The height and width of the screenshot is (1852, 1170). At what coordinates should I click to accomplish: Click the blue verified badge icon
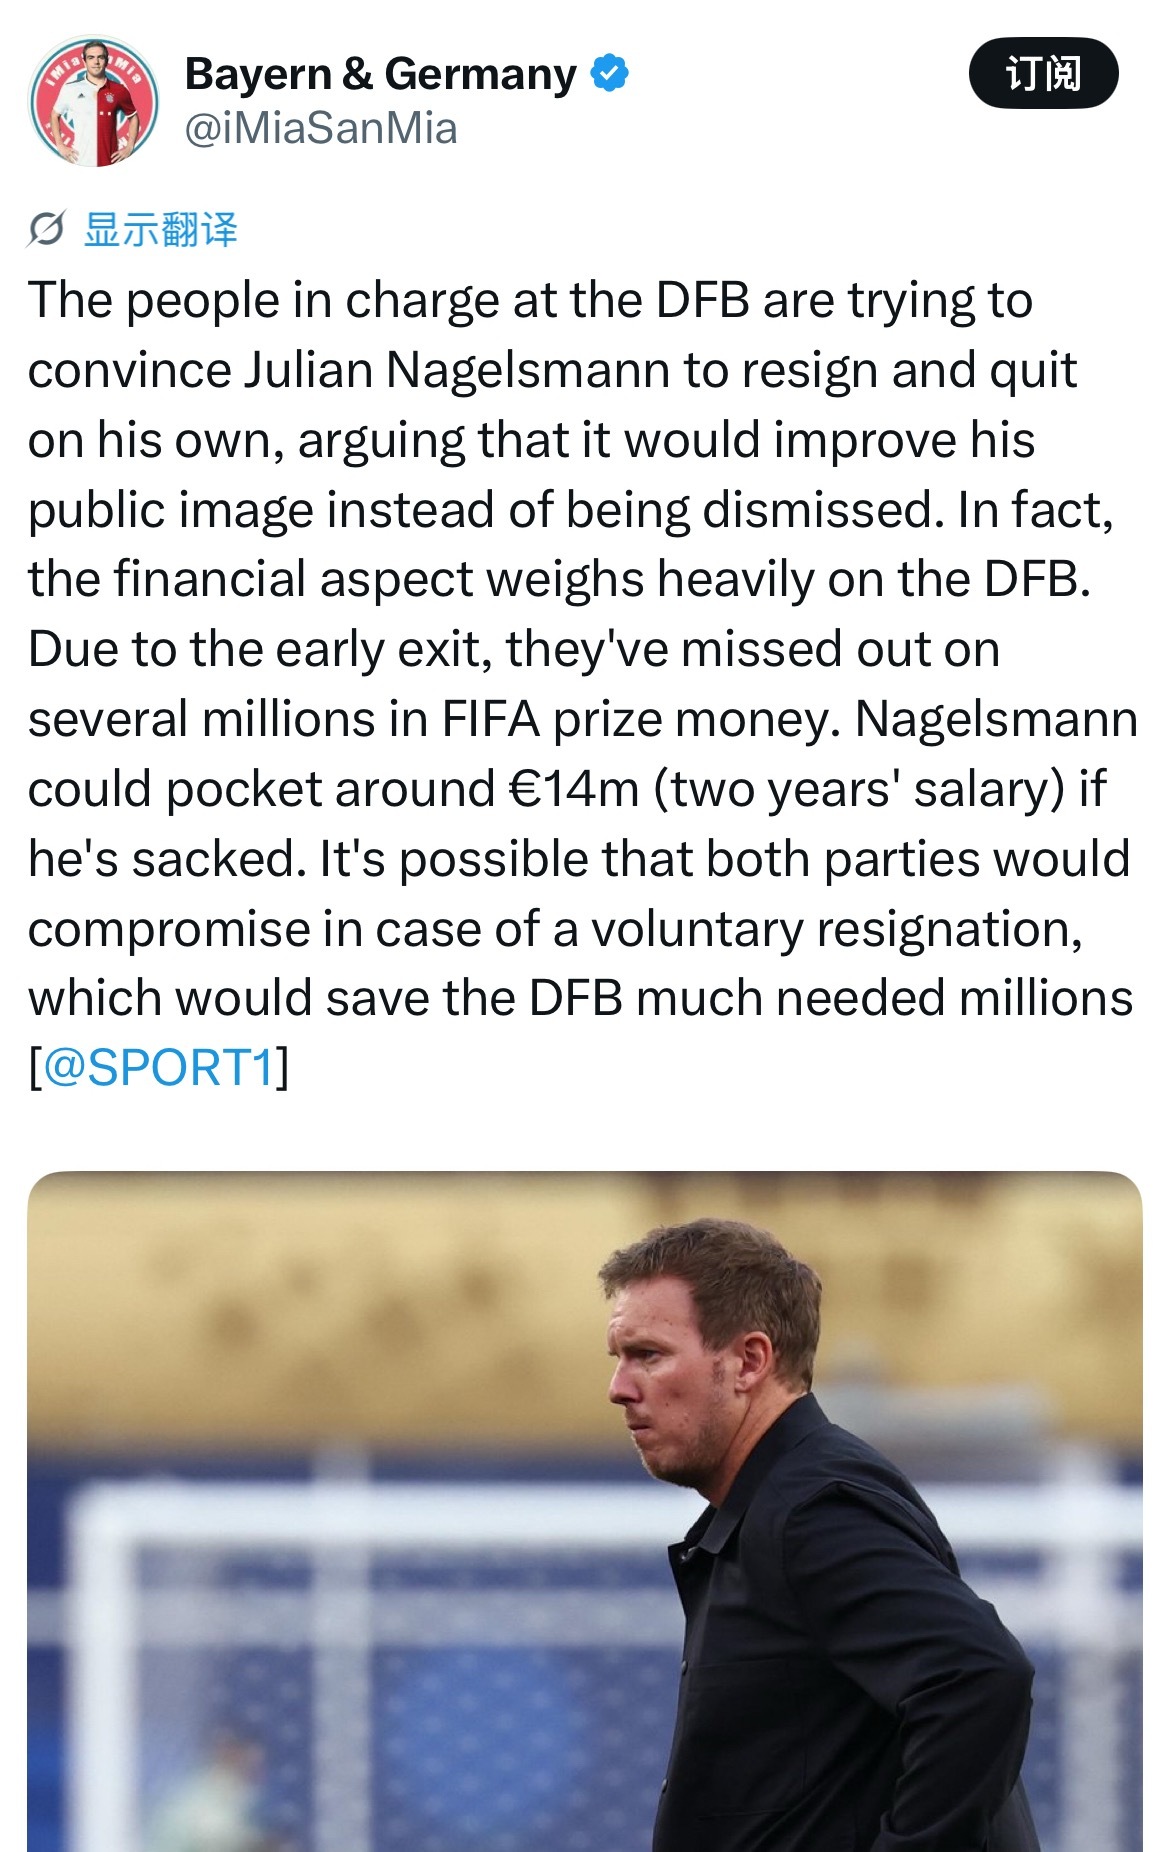pyautogui.click(x=610, y=74)
